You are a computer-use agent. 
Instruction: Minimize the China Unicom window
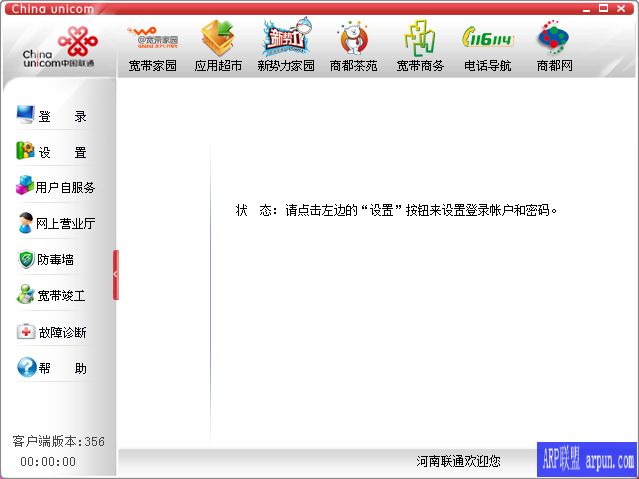pos(586,9)
